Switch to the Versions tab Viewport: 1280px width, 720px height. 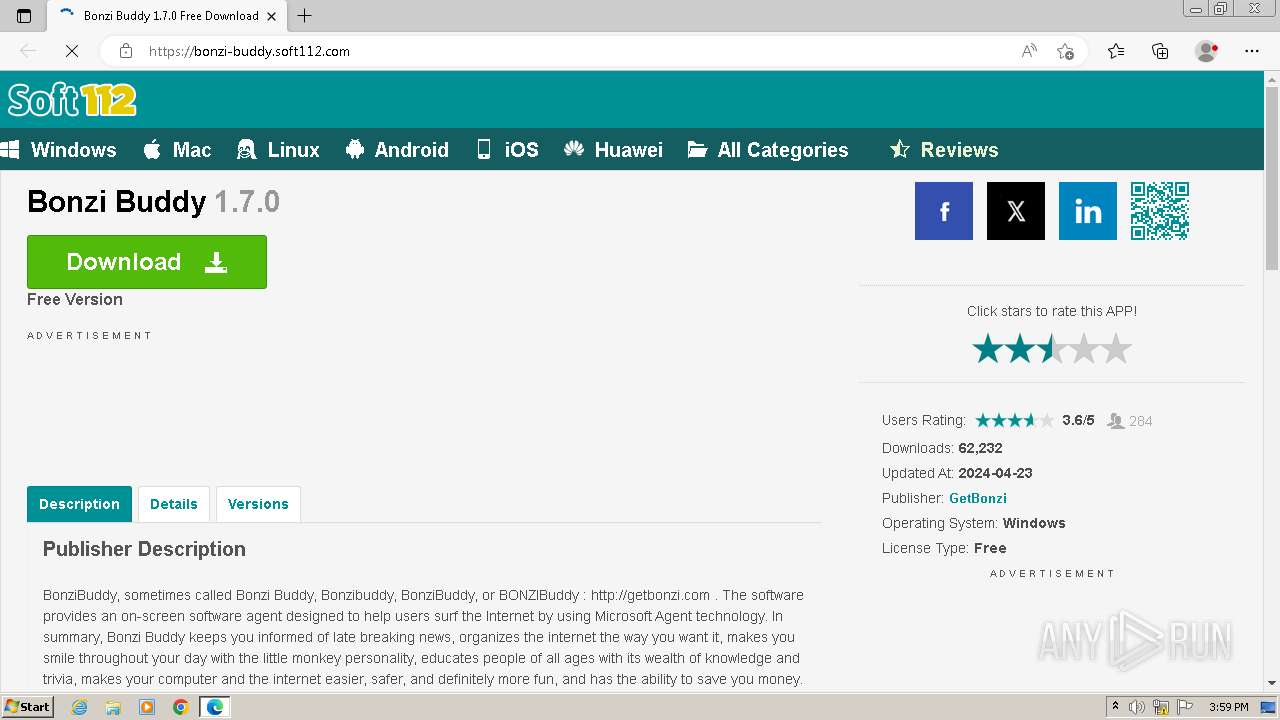258,504
